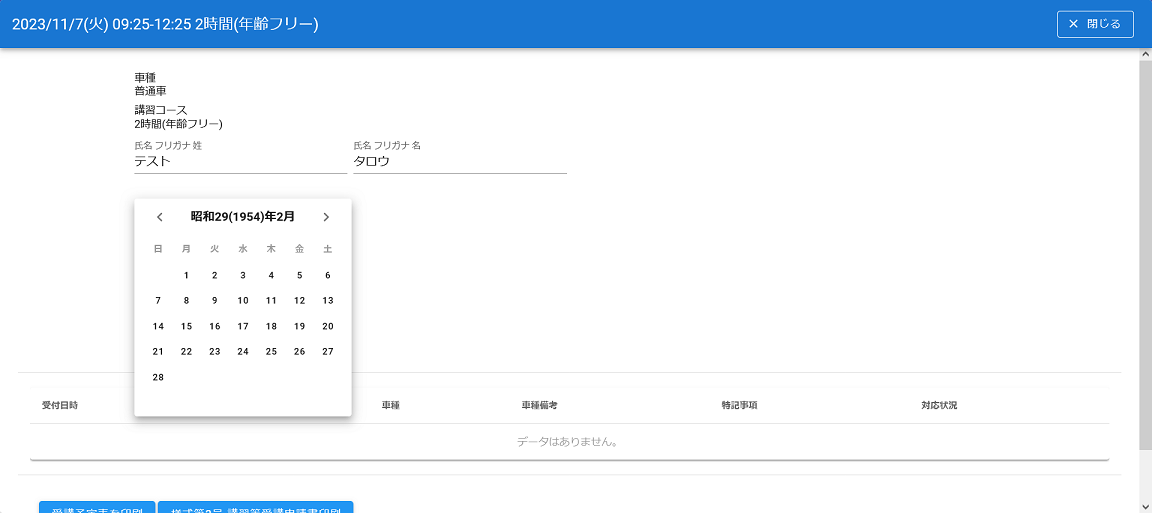Choose day 6 (Saturday) in calendar
This screenshot has height=513, width=1152.
(327, 275)
